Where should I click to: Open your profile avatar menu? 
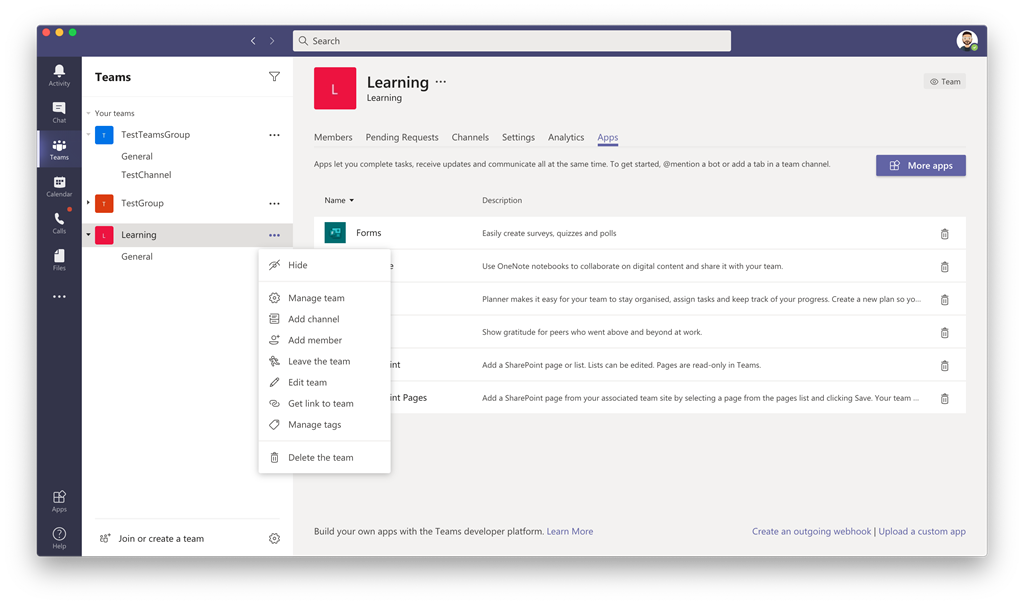point(967,40)
